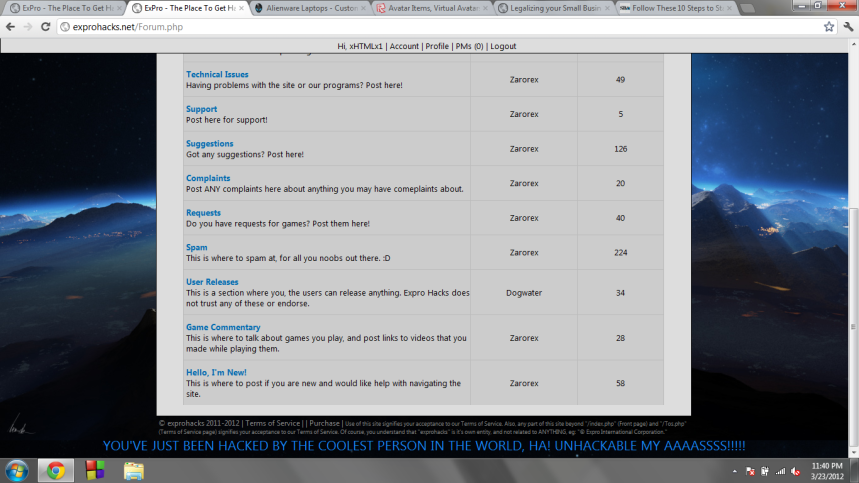The width and height of the screenshot is (859, 483).
Task: Close the Alienware Laptops tab
Action: point(363,8)
